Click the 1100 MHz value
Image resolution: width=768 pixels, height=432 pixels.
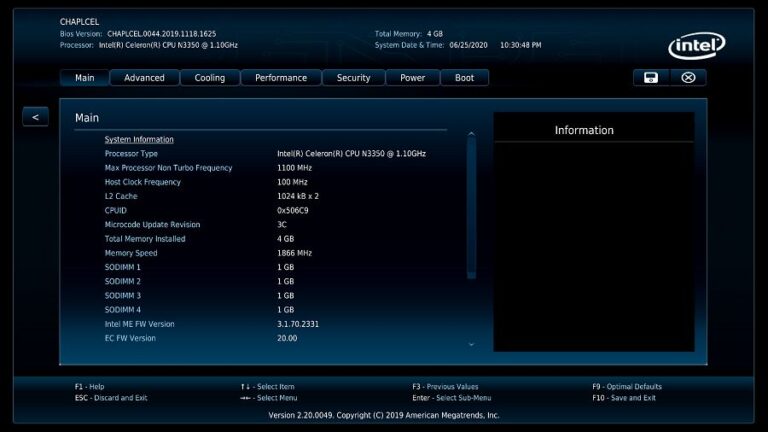pyautogui.click(x=294, y=168)
